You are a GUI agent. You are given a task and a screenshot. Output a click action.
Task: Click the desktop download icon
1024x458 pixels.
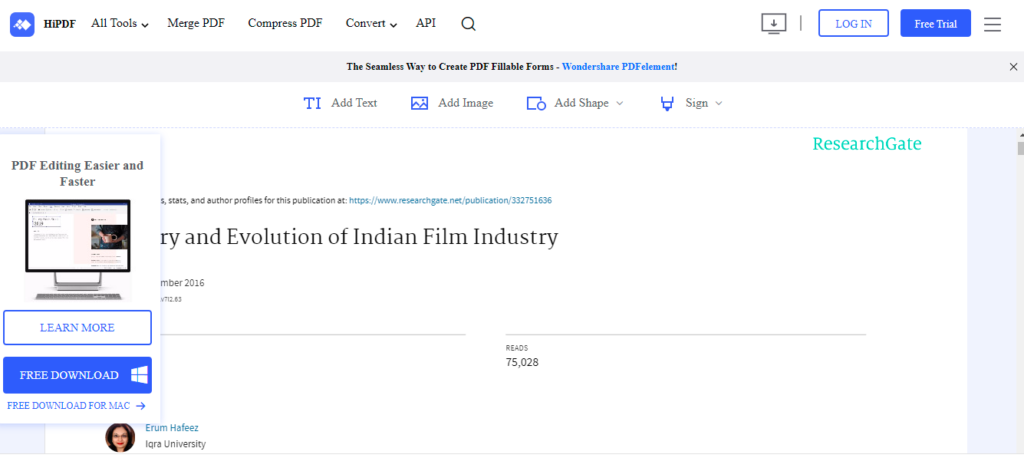pyautogui.click(x=773, y=24)
